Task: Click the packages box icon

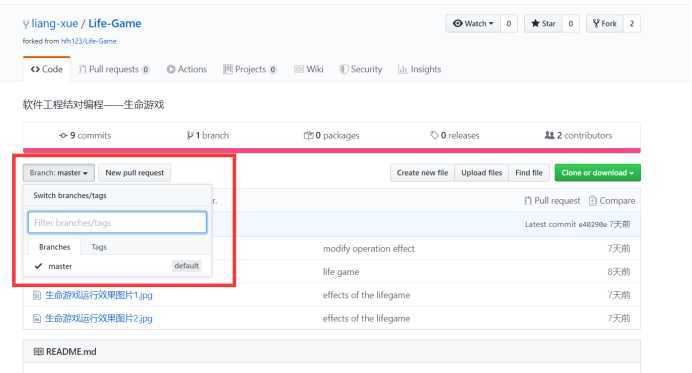Action: pyautogui.click(x=308, y=135)
